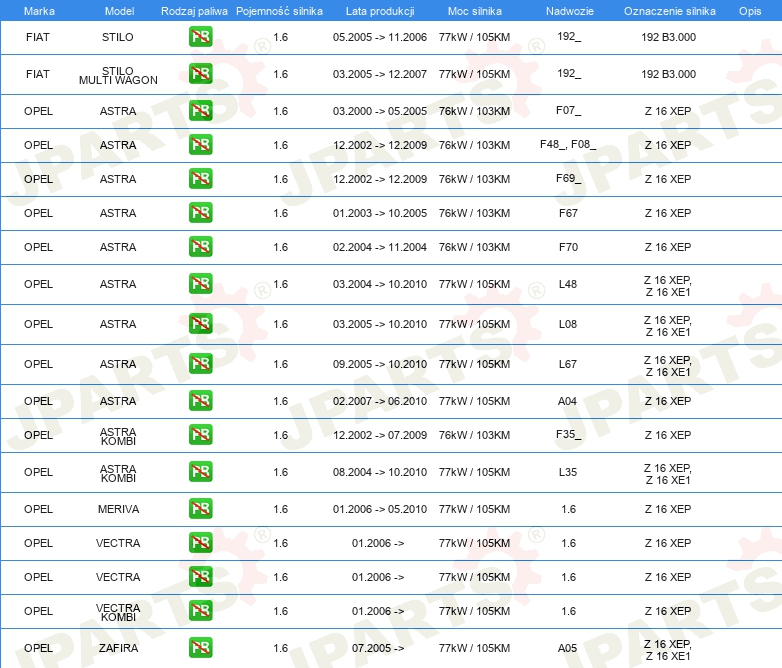Select body code F48_, F08_
The height and width of the screenshot is (668, 782).
568,144
